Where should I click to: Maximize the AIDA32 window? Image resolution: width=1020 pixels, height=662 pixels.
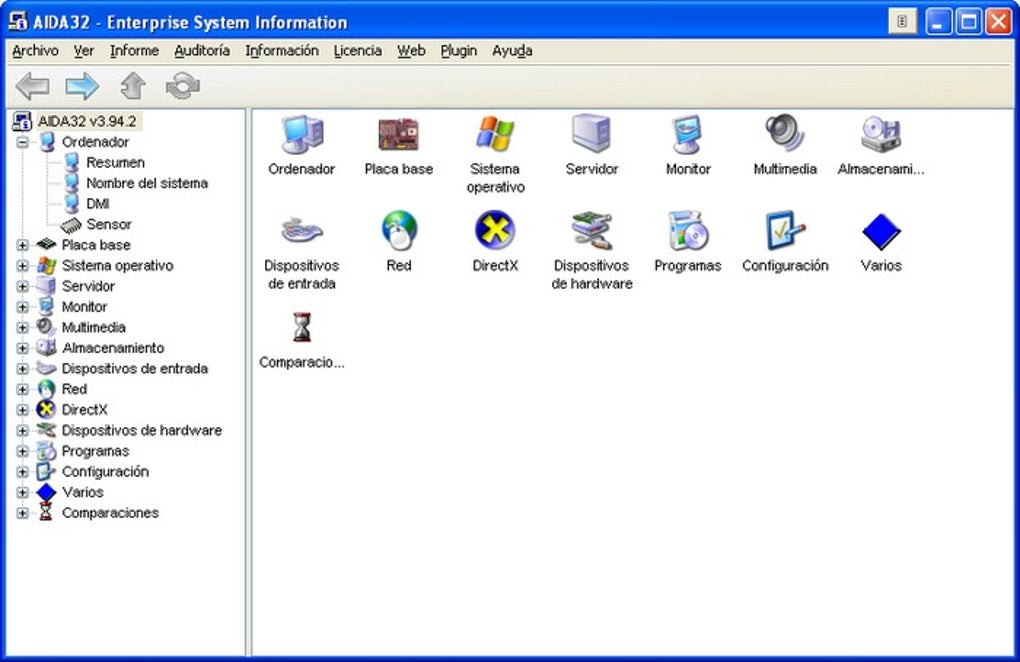[969, 21]
